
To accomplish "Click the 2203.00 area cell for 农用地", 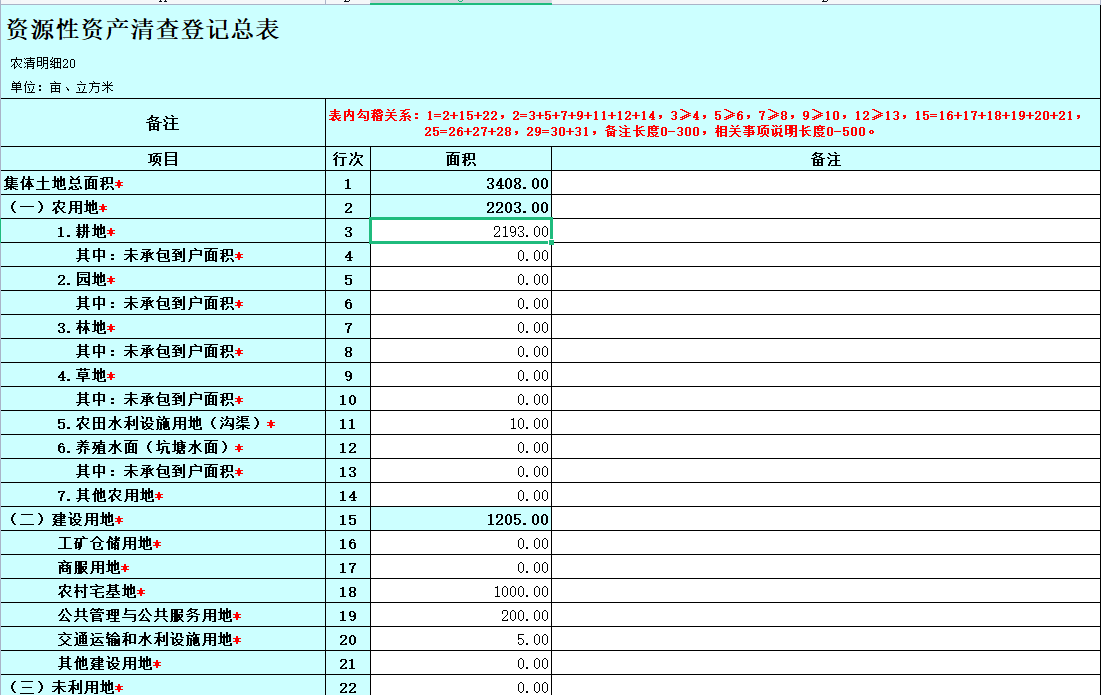I will (461, 207).
